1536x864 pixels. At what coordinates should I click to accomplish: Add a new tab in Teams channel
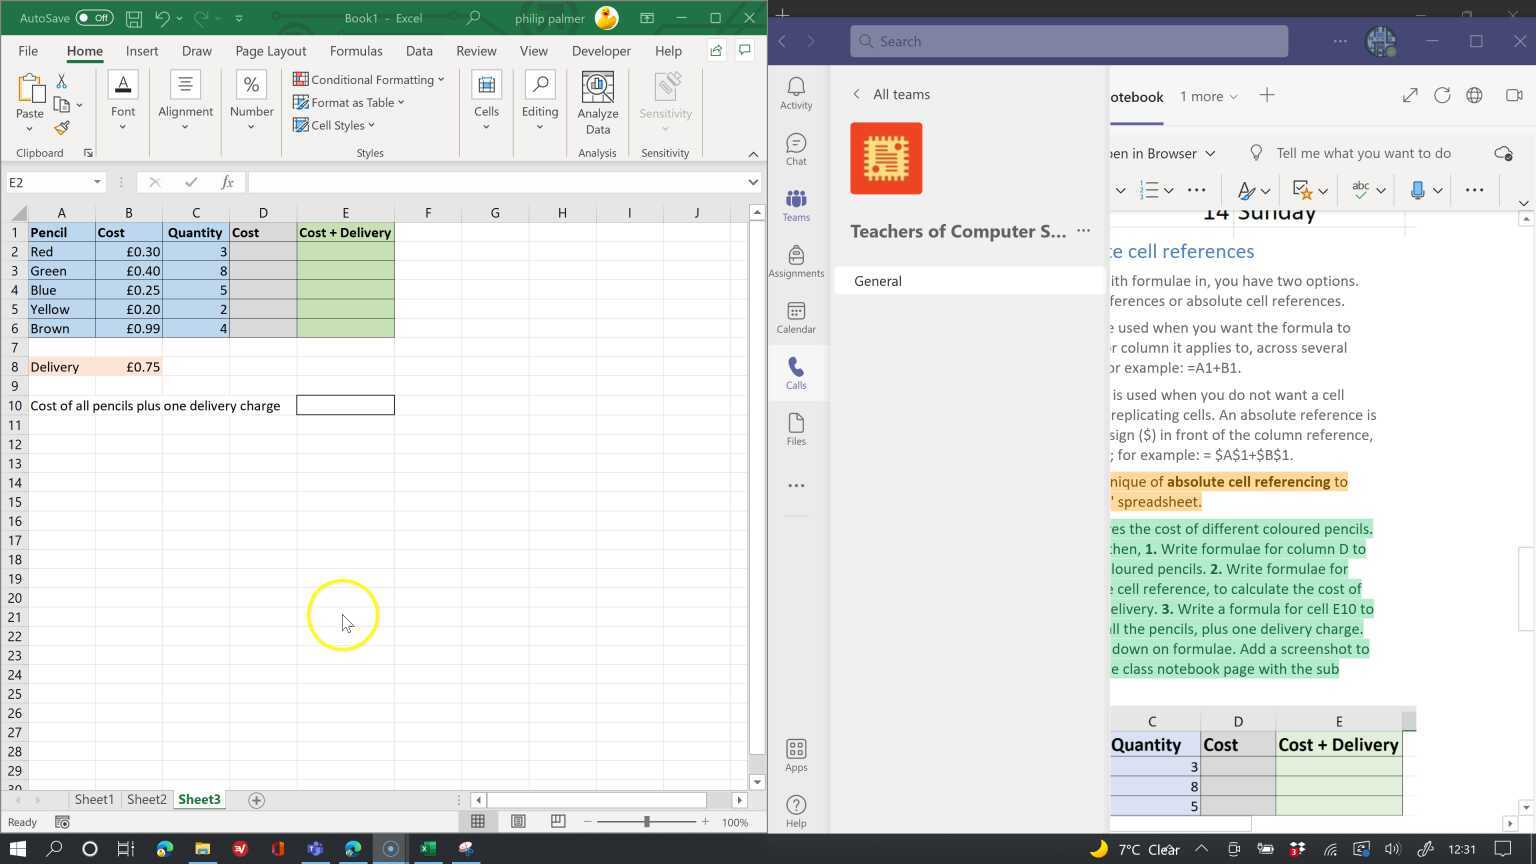coord(1267,95)
